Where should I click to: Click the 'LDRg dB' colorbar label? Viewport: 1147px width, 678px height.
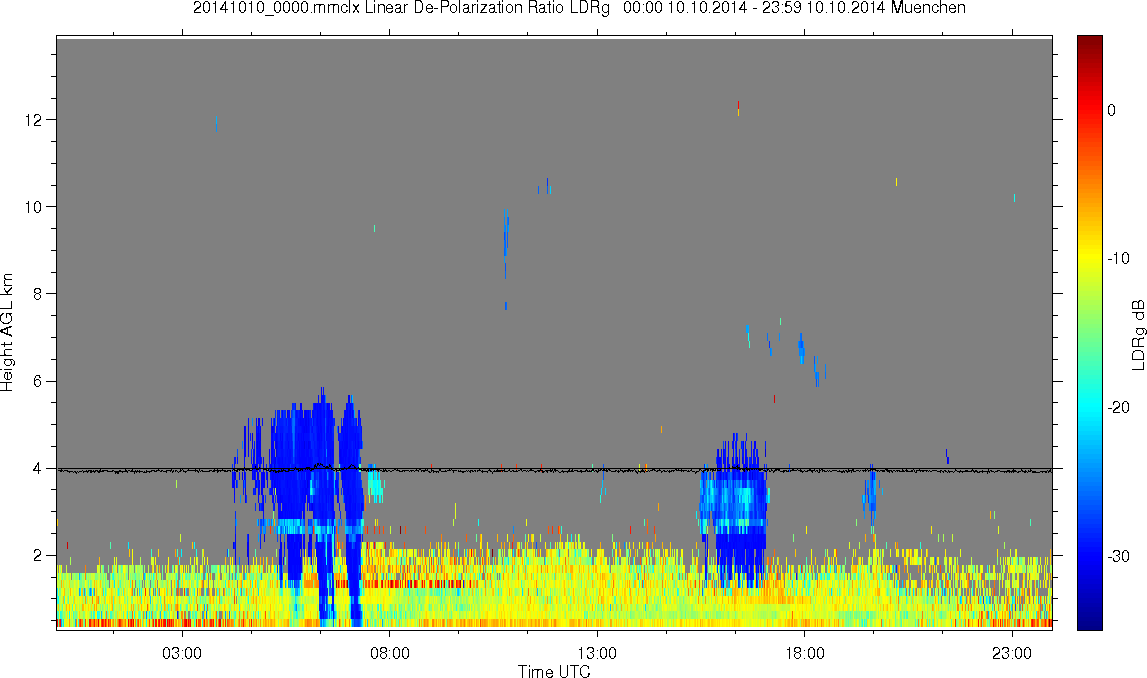(x=1137, y=334)
